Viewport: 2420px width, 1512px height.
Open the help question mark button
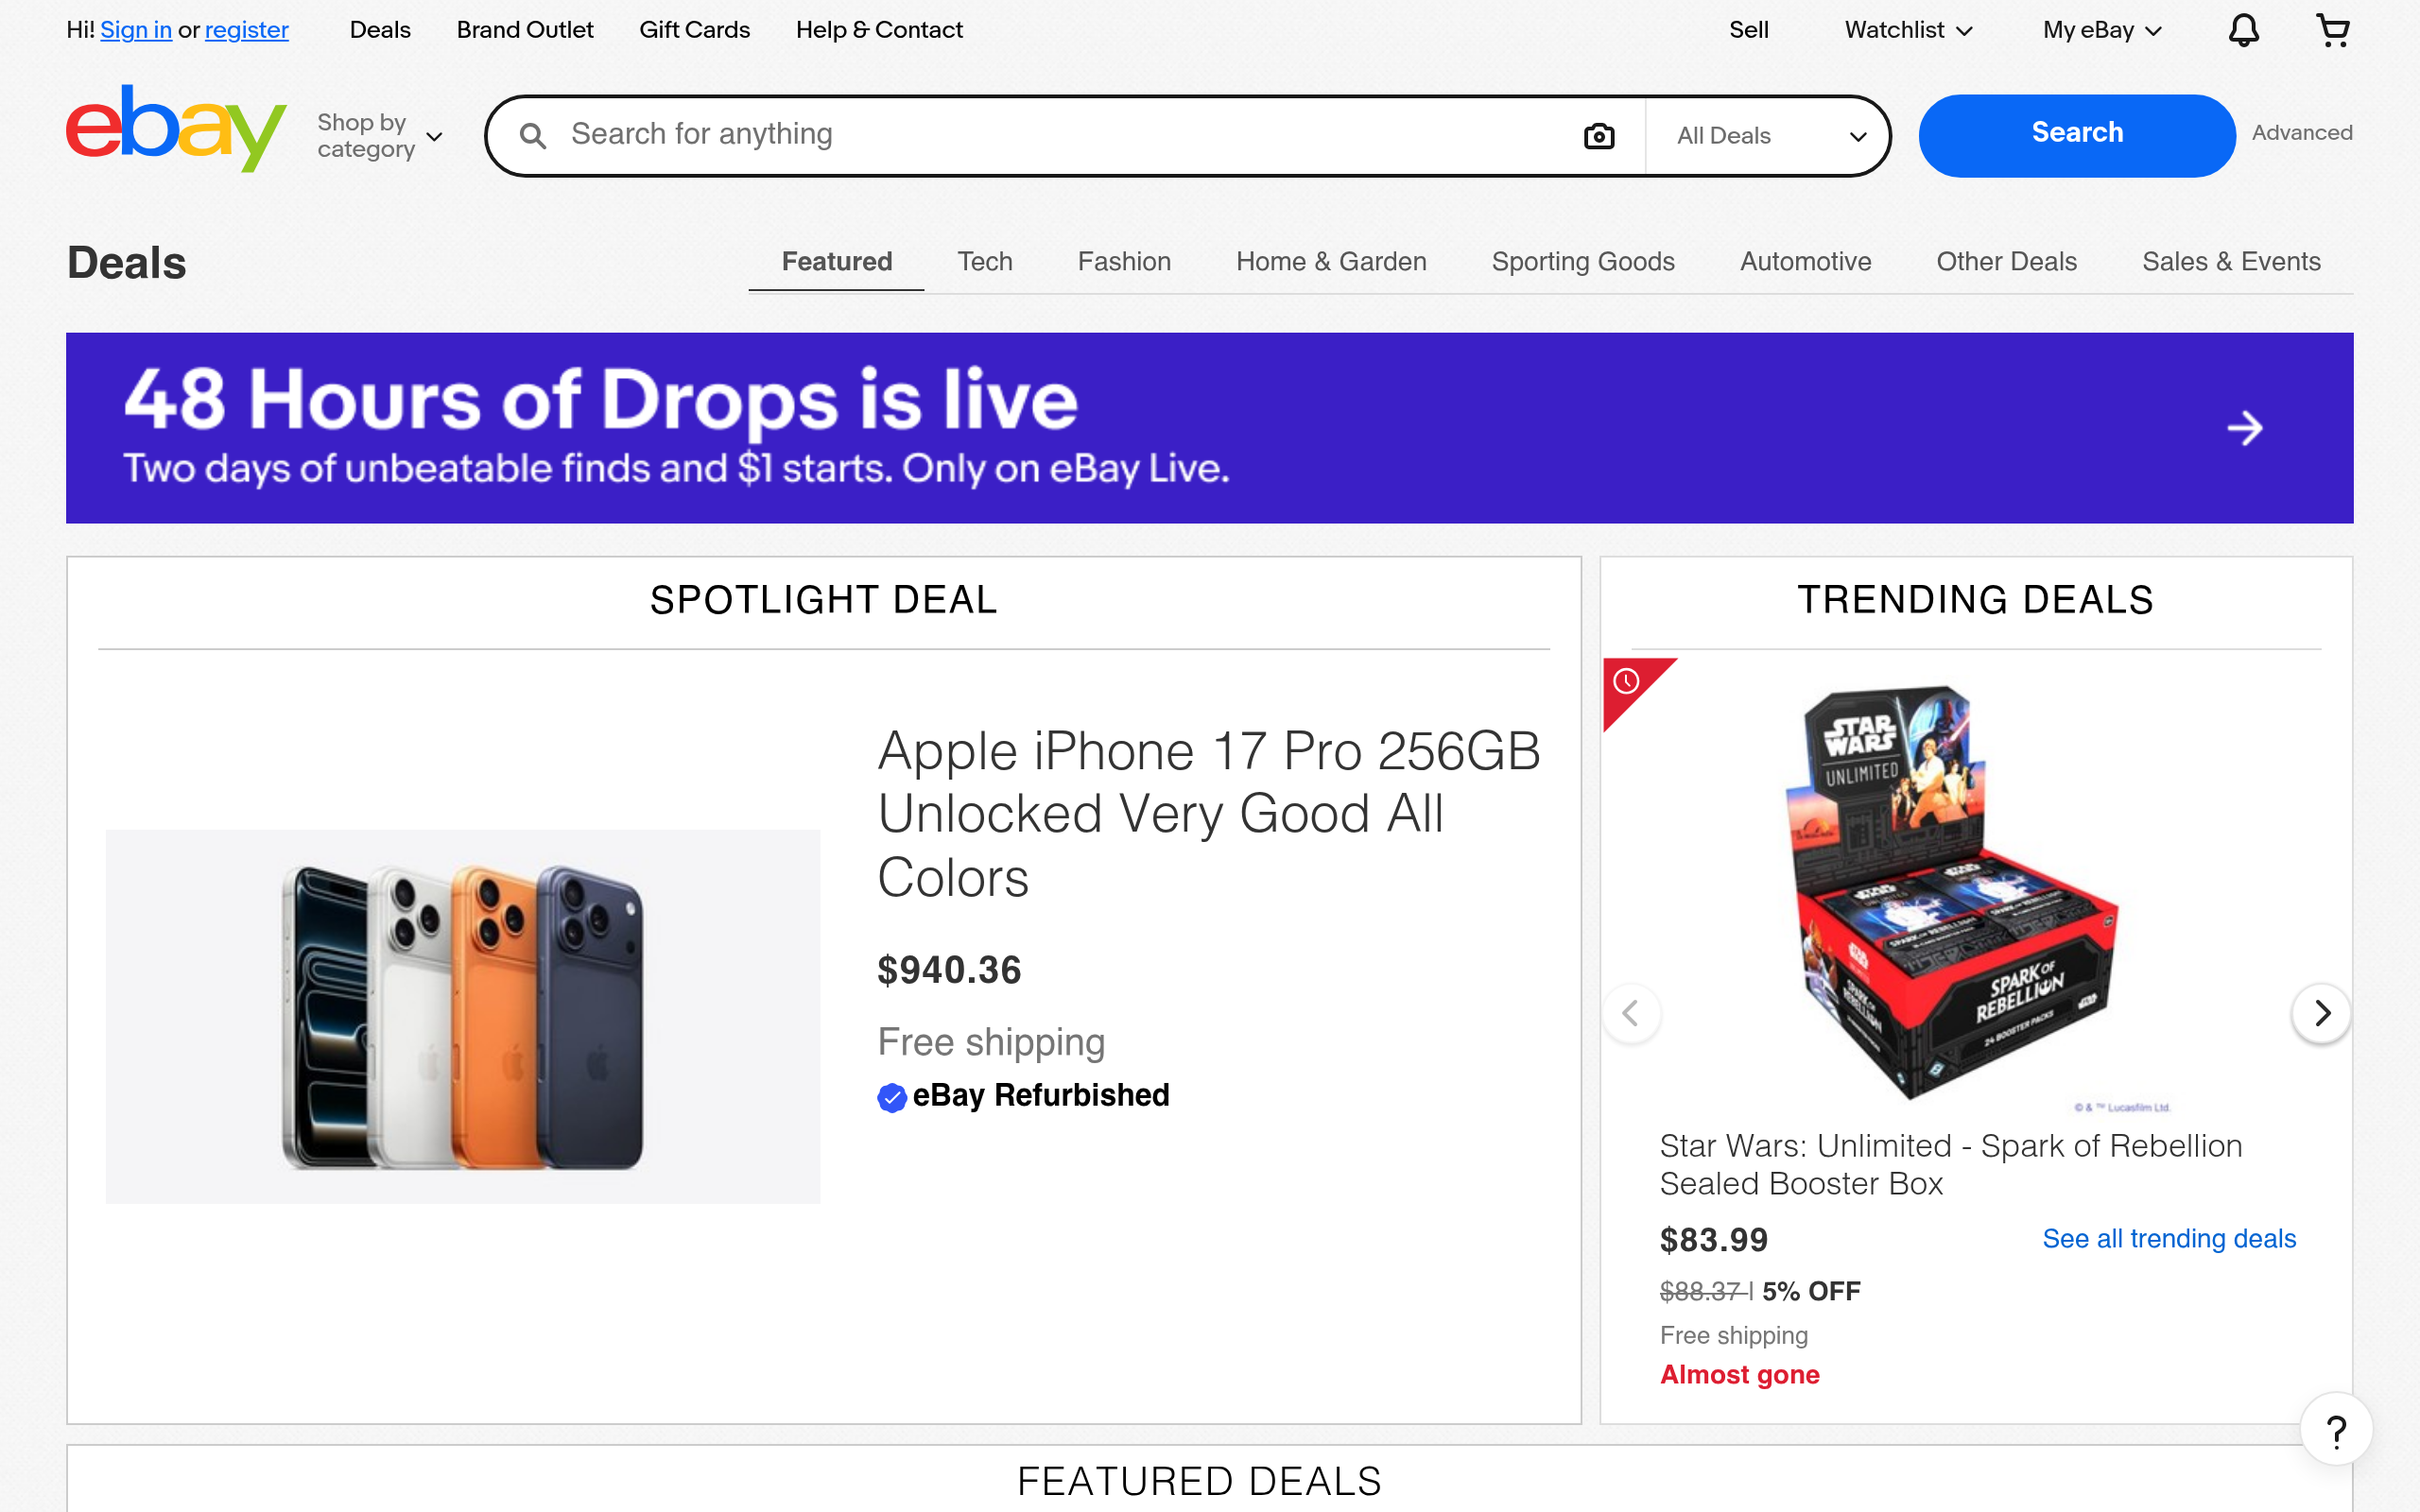click(x=2336, y=1428)
